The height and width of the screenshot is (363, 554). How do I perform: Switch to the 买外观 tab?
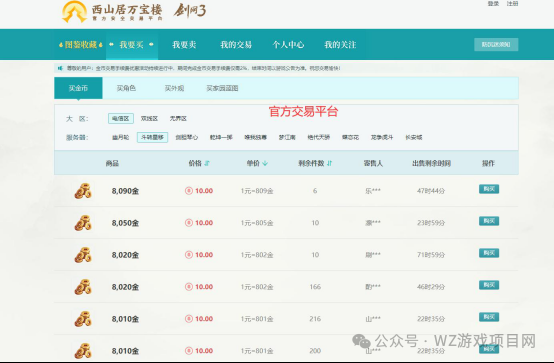(174, 88)
